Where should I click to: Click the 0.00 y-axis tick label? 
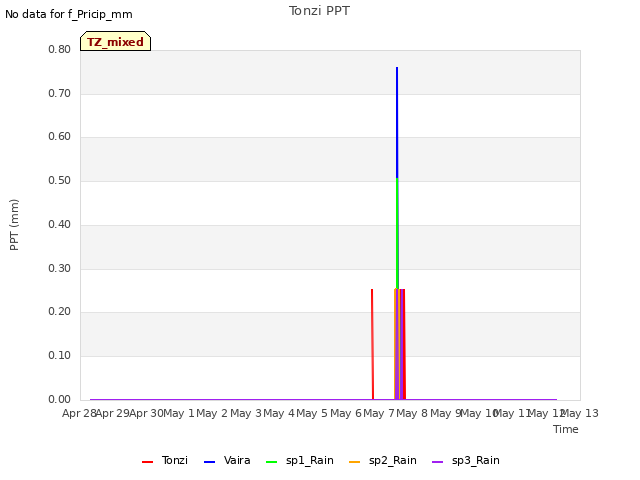(x=60, y=399)
